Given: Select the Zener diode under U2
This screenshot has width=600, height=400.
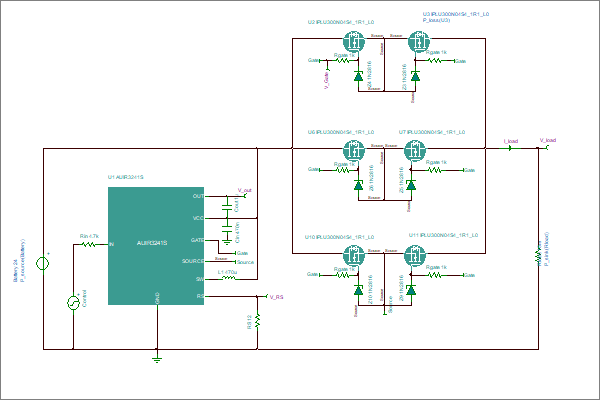Looking at the screenshot, I should [x=359, y=76].
